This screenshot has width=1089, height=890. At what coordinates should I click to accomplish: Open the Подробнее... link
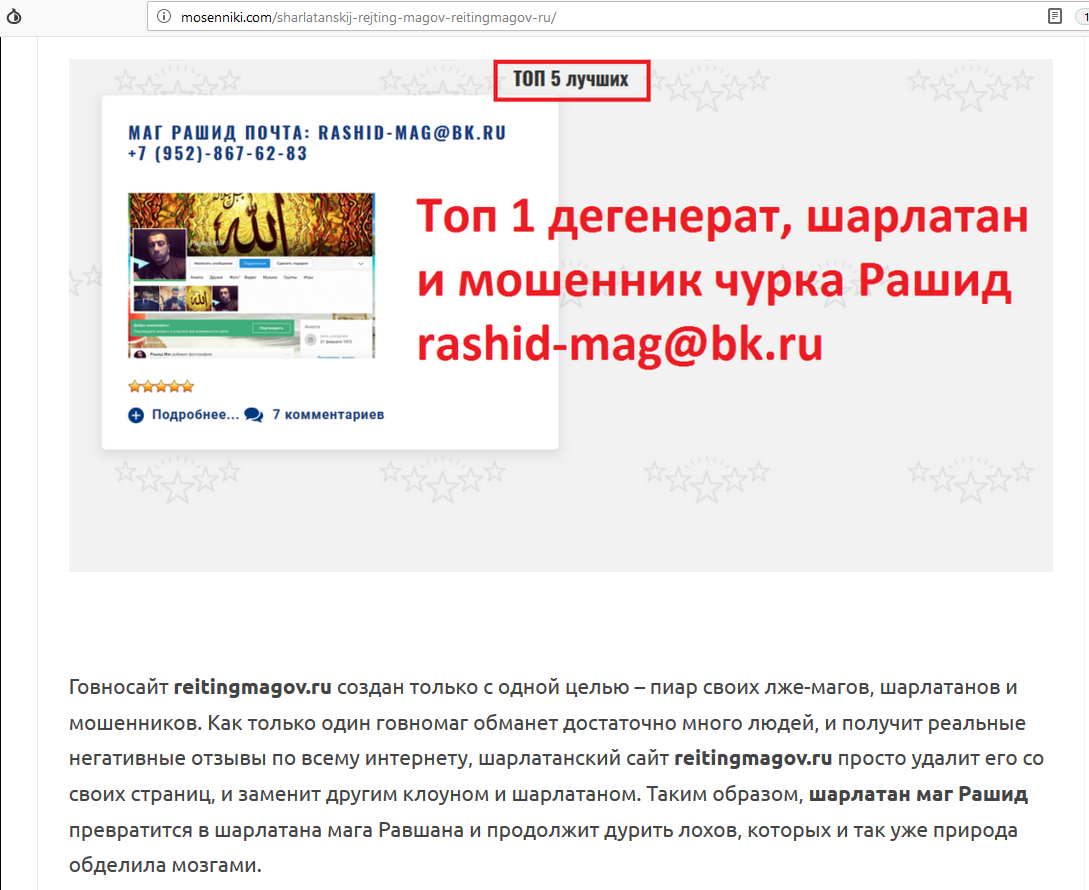(x=195, y=415)
